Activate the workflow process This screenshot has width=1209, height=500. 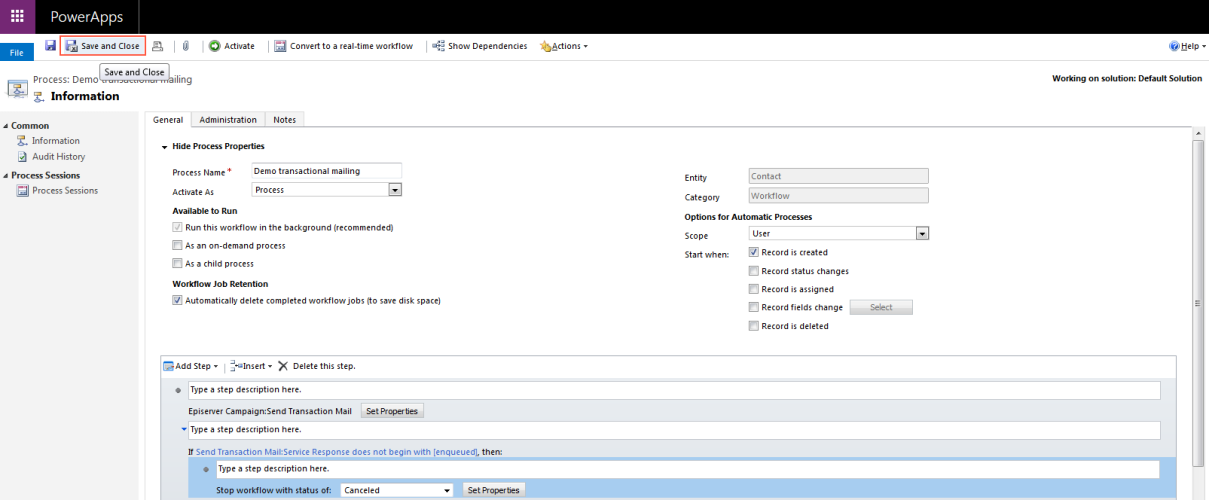pyautogui.click(x=231, y=46)
